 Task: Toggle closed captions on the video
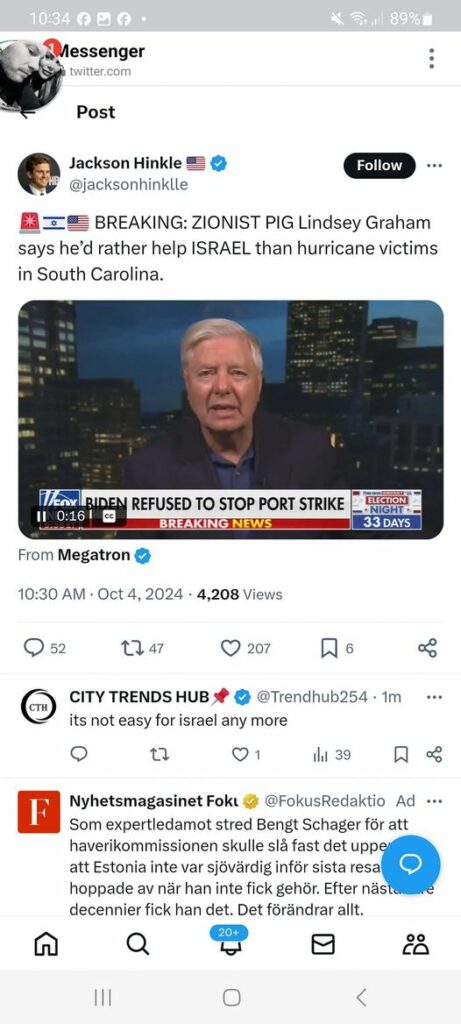pos(109,516)
